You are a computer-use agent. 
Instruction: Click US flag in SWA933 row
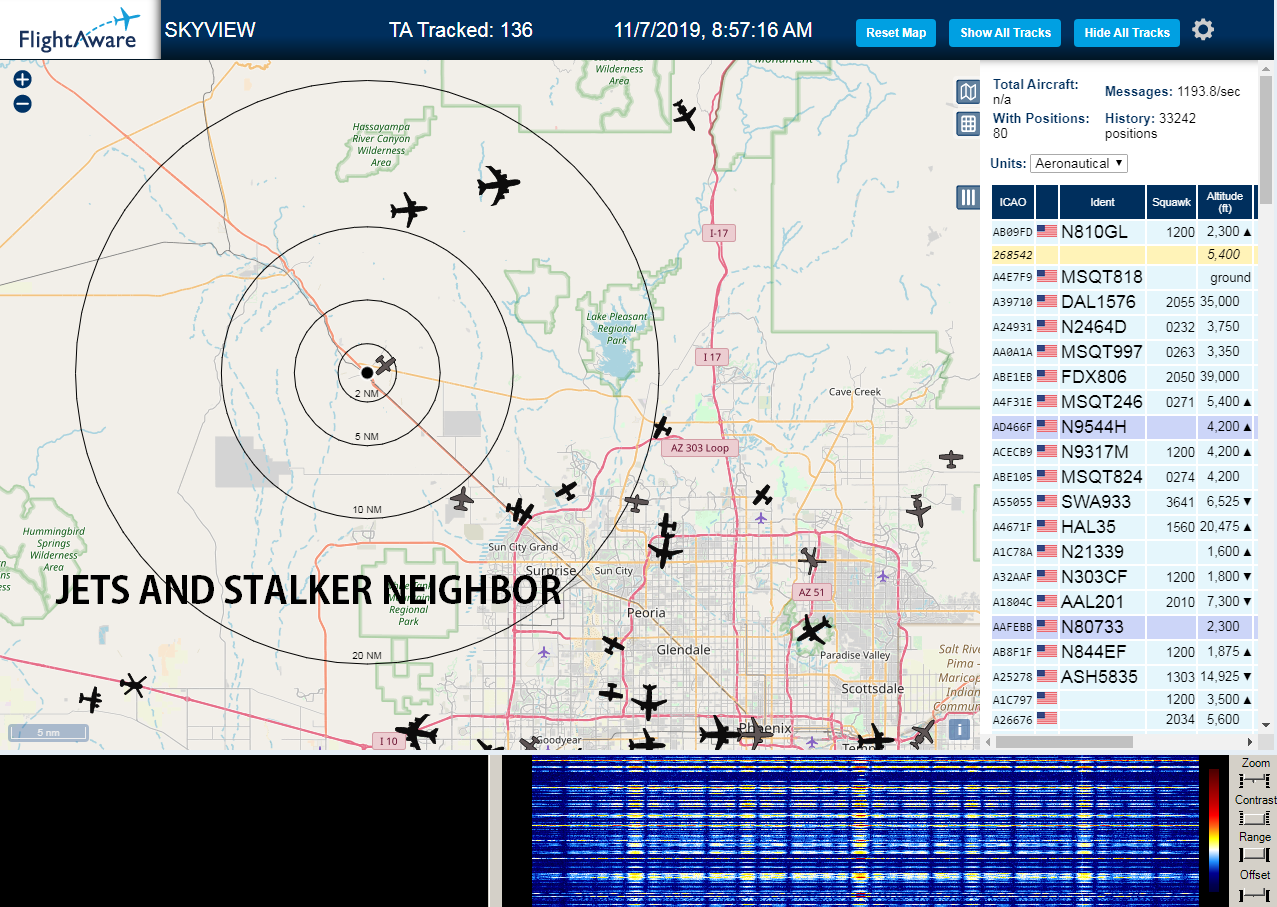pyautogui.click(x=1047, y=501)
